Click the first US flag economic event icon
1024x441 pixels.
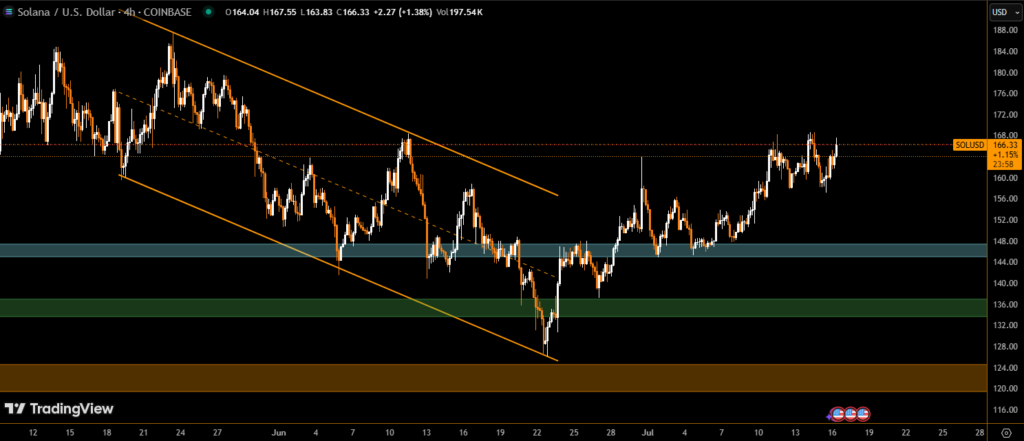[840, 412]
